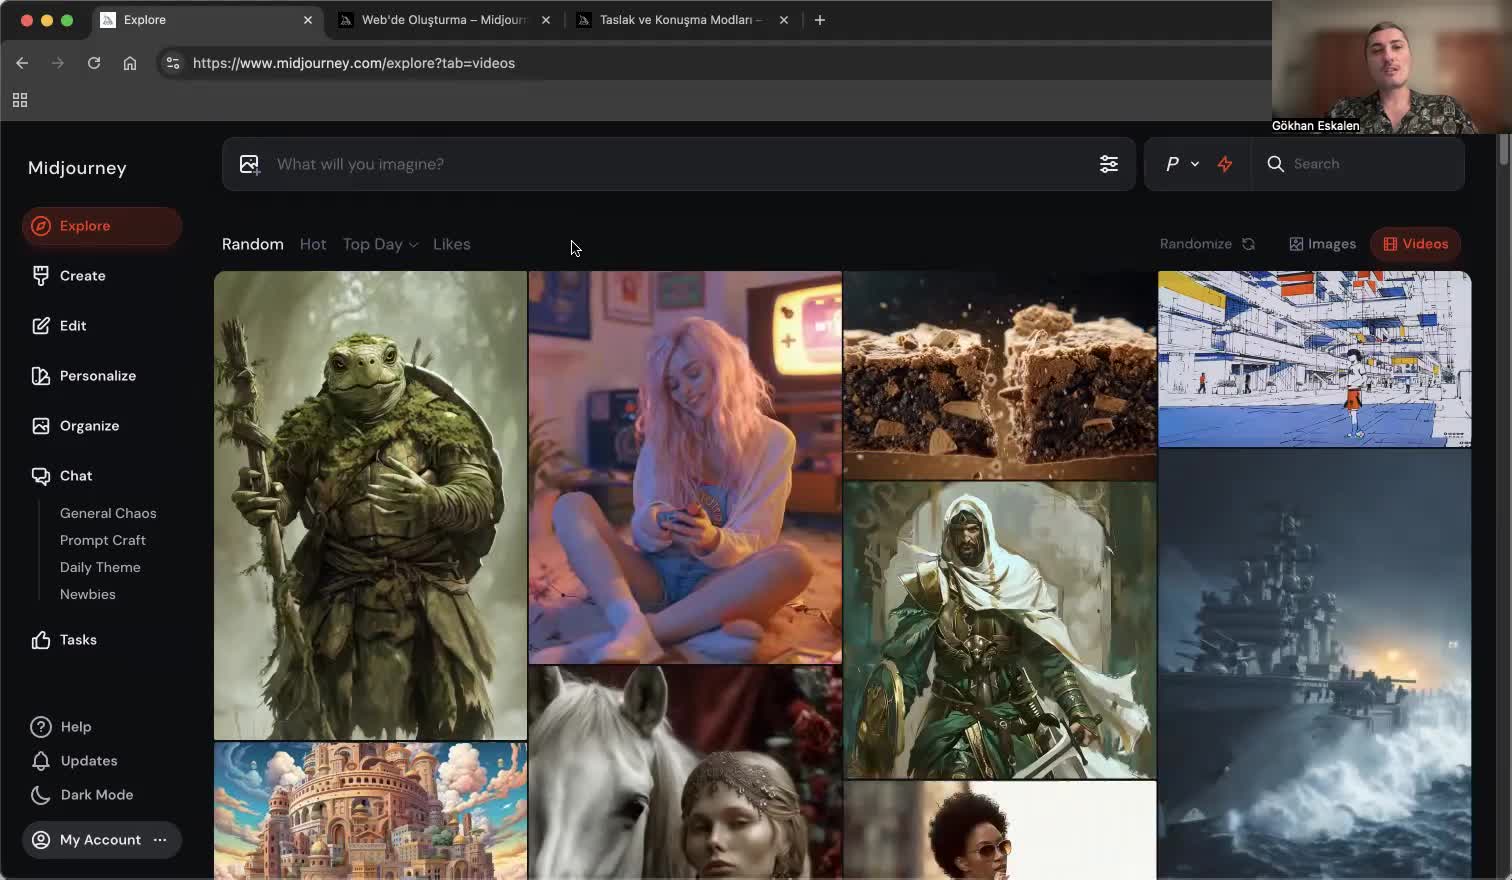Viewport: 1512px width, 880px height.
Task: Open the battleship in stormy sea thumbnail
Action: 1315,665
